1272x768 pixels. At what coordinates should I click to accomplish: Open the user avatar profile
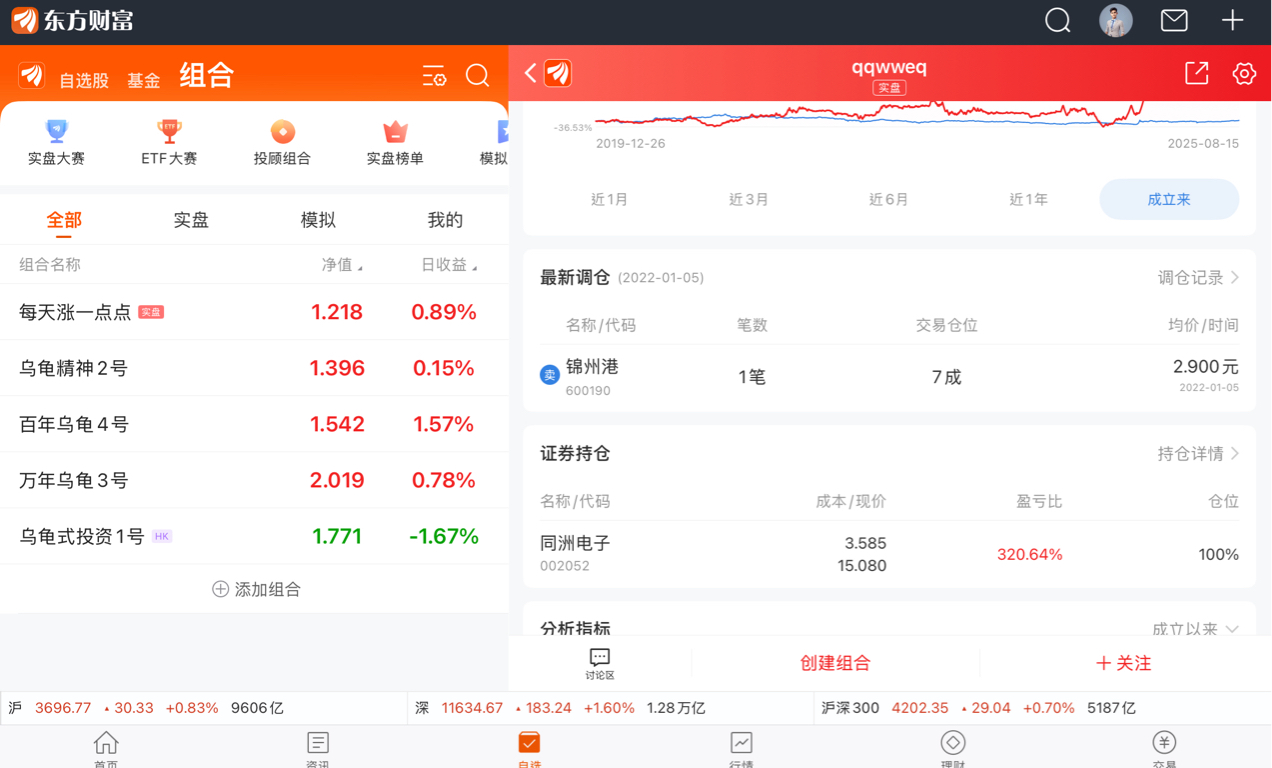[x=1116, y=20]
